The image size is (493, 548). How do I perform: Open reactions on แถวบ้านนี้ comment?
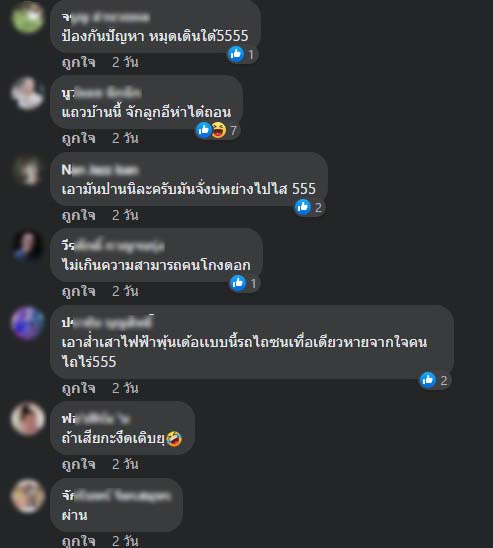click(x=218, y=130)
